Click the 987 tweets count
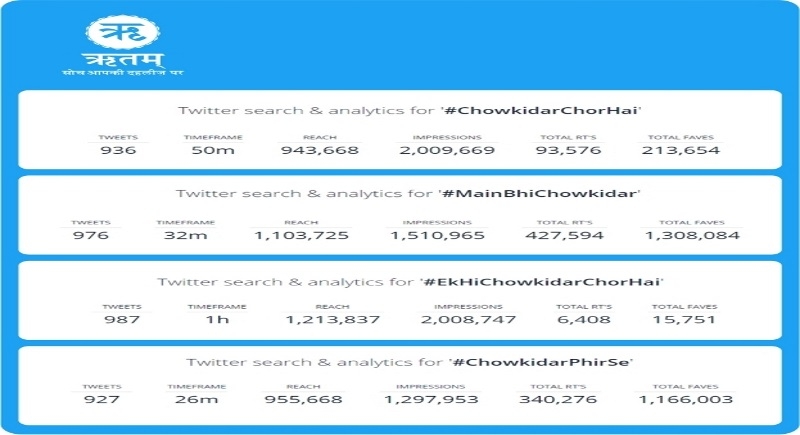Viewport: 800px width, 435px height. click(x=120, y=320)
